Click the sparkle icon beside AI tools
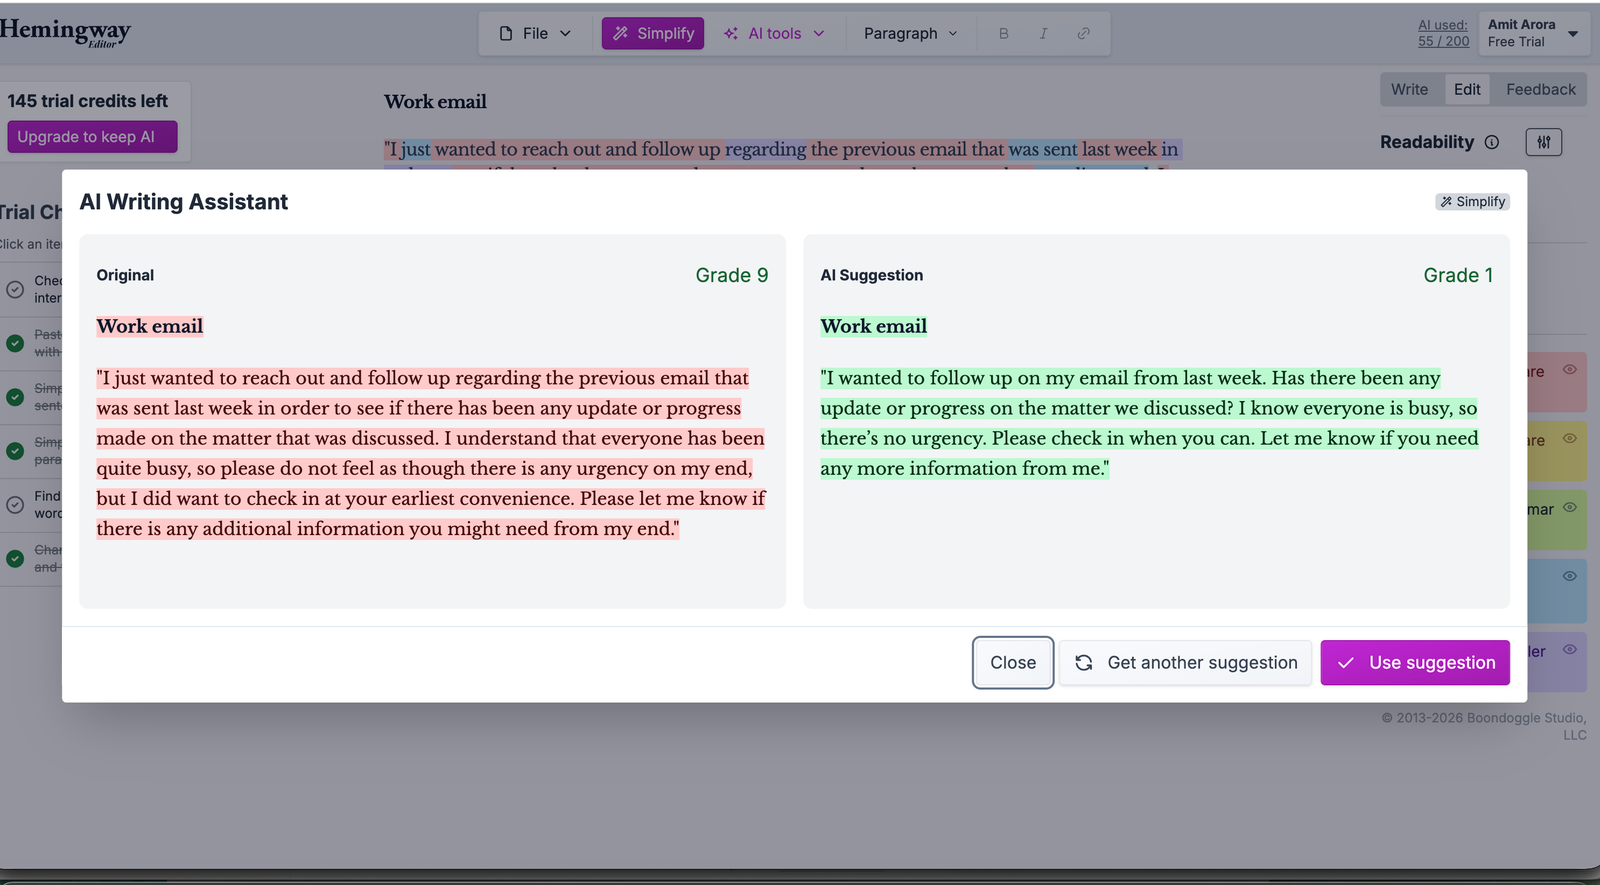Viewport: 1600px width, 885px height. tap(731, 33)
